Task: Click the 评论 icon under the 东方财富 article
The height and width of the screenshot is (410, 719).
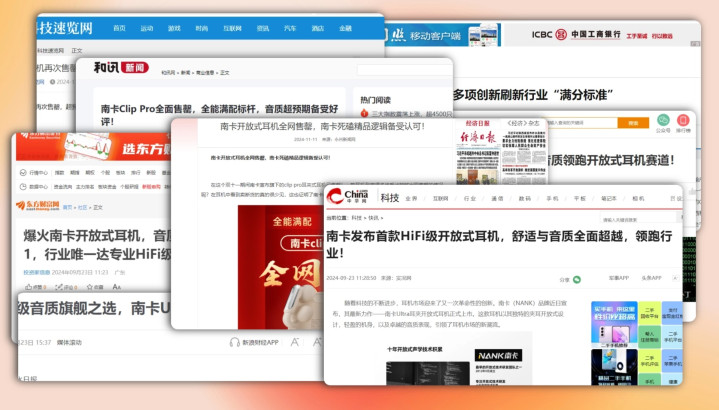Action: coord(59,287)
